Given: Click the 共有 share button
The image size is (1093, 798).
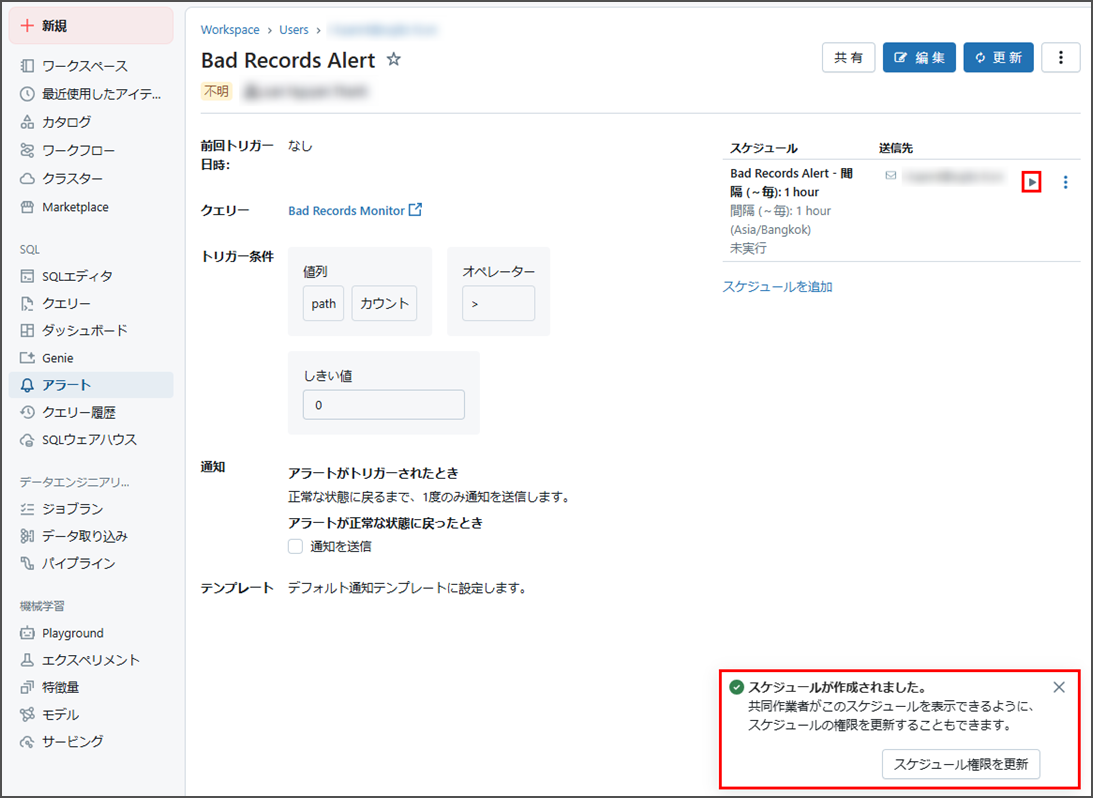Looking at the screenshot, I should coord(848,58).
